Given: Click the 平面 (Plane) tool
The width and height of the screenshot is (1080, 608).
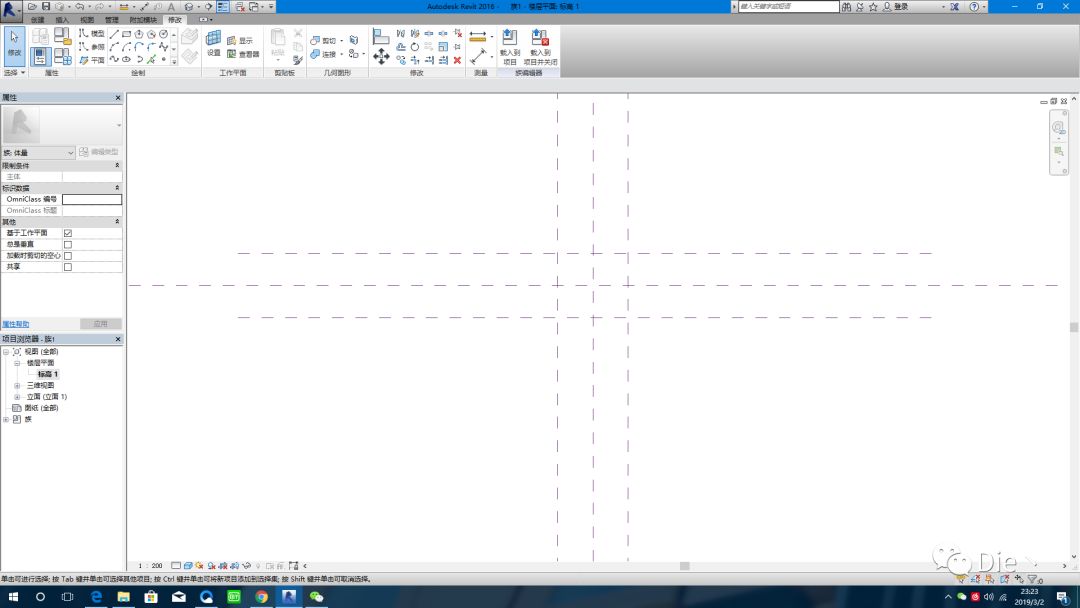Looking at the screenshot, I should click(91, 60).
